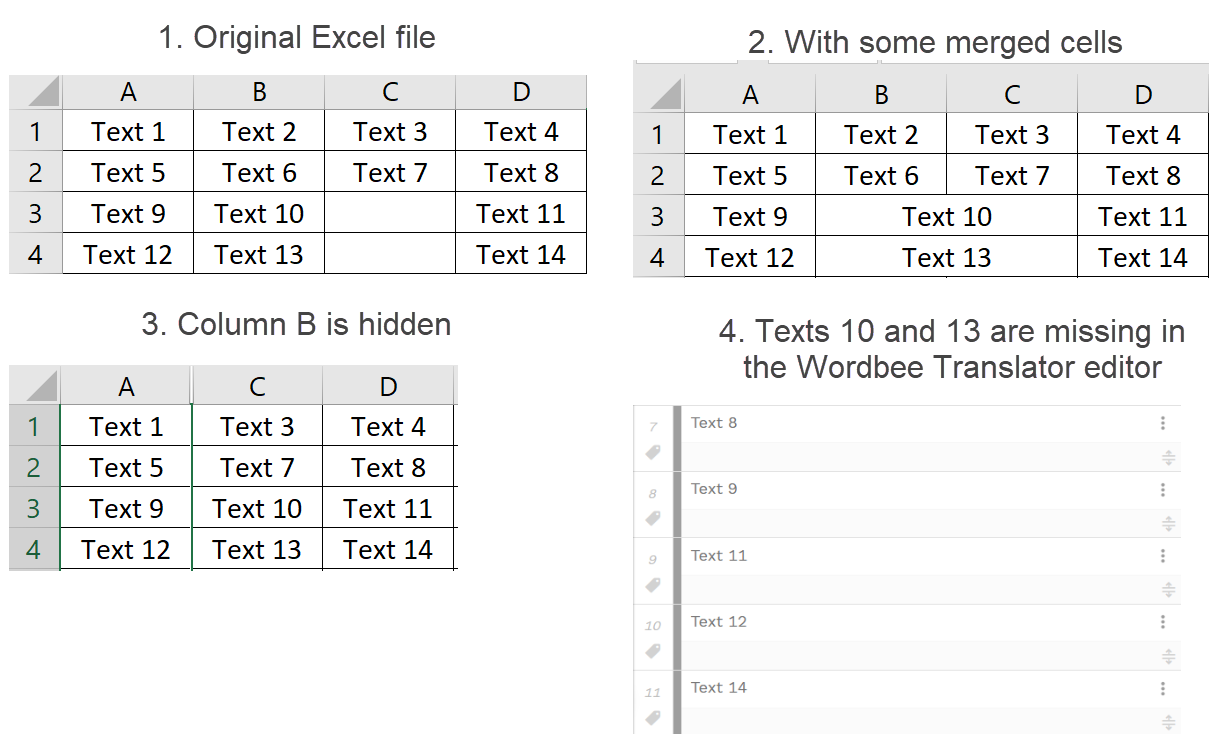The image size is (1213, 753).
Task: Click select-all corner triangle in hidden column B table
Action: pos(42,387)
